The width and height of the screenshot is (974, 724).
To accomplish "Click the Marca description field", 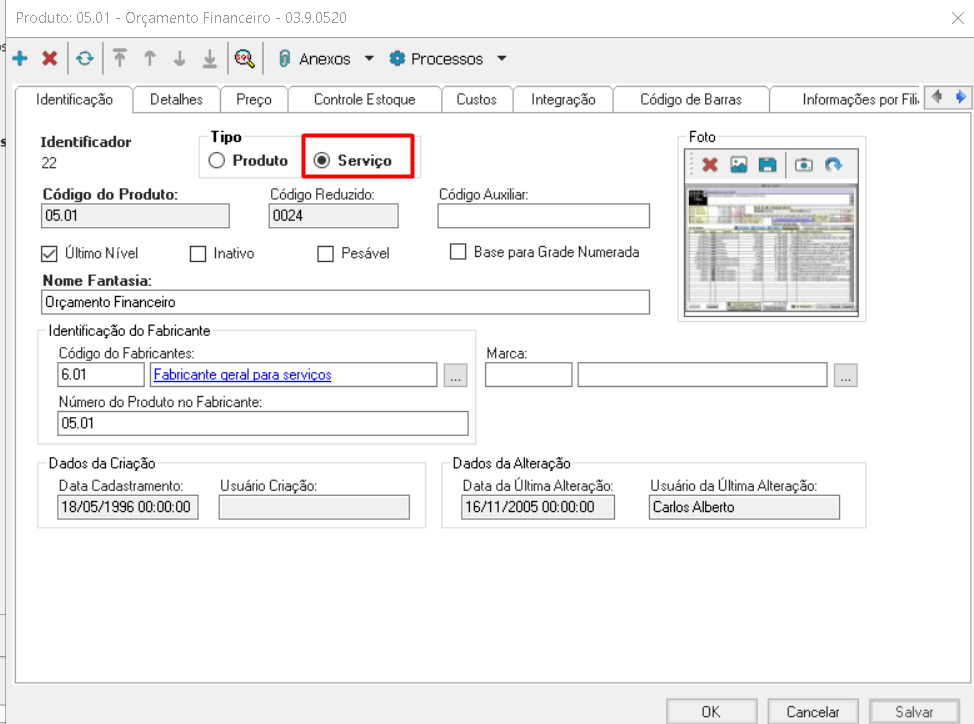I will point(703,375).
